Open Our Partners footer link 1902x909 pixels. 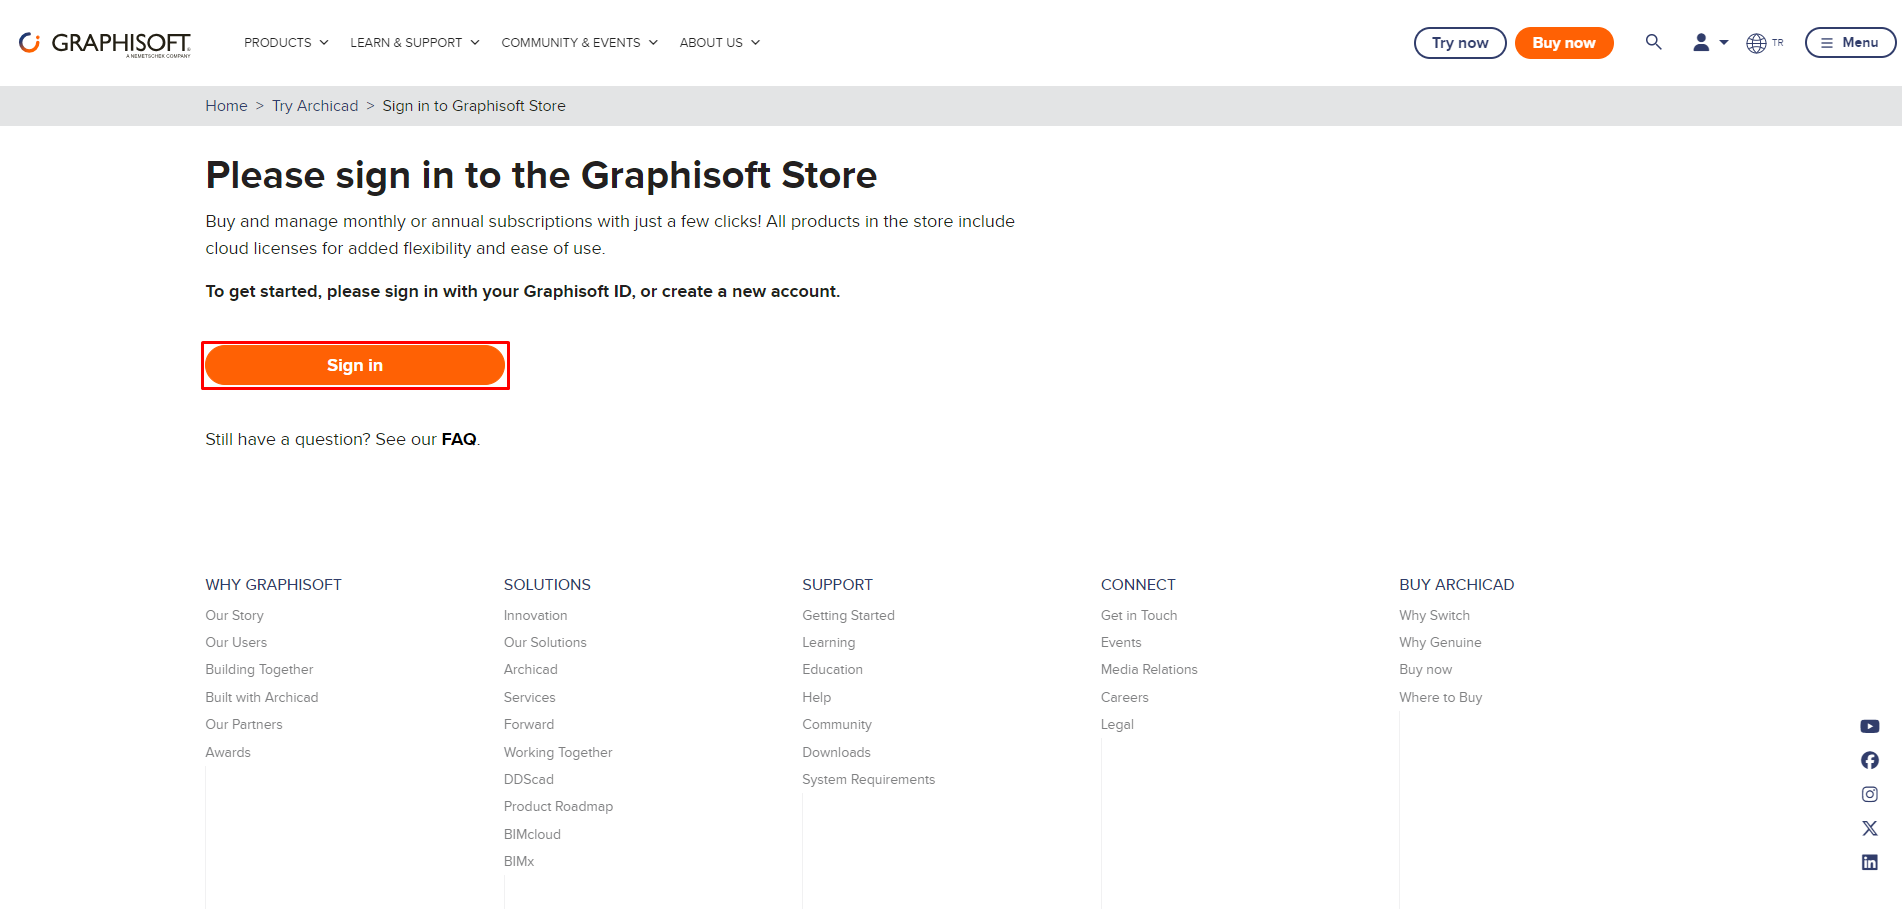click(244, 724)
